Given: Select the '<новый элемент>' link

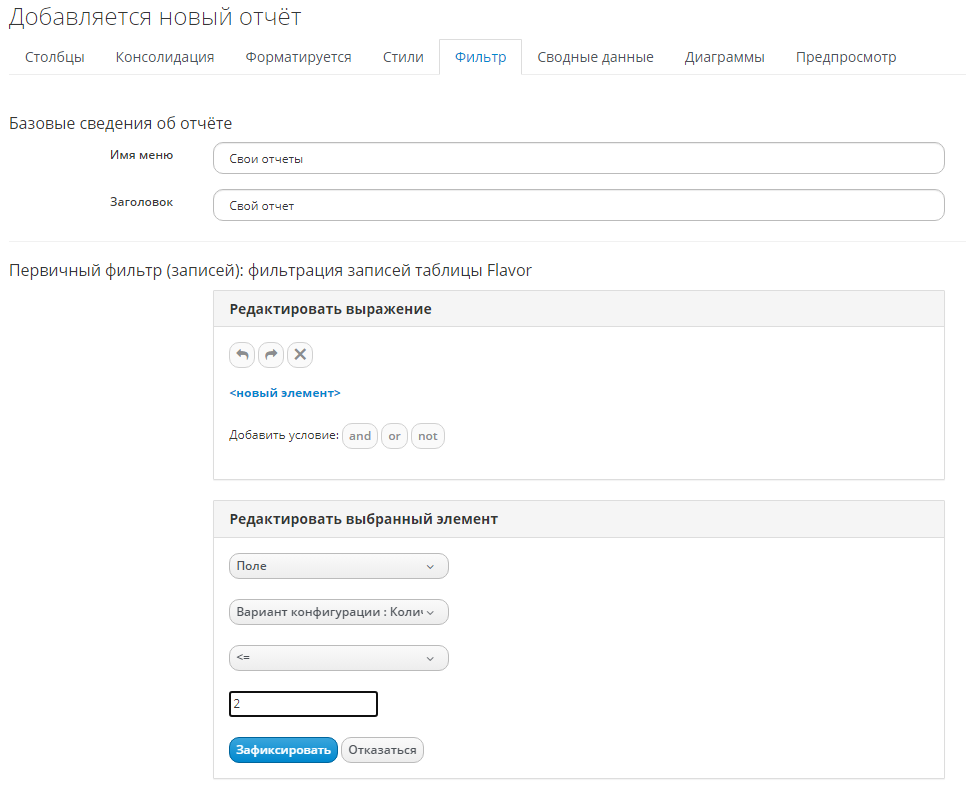Looking at the screenshot, I should pyautogui.click(x=285, y=393).
